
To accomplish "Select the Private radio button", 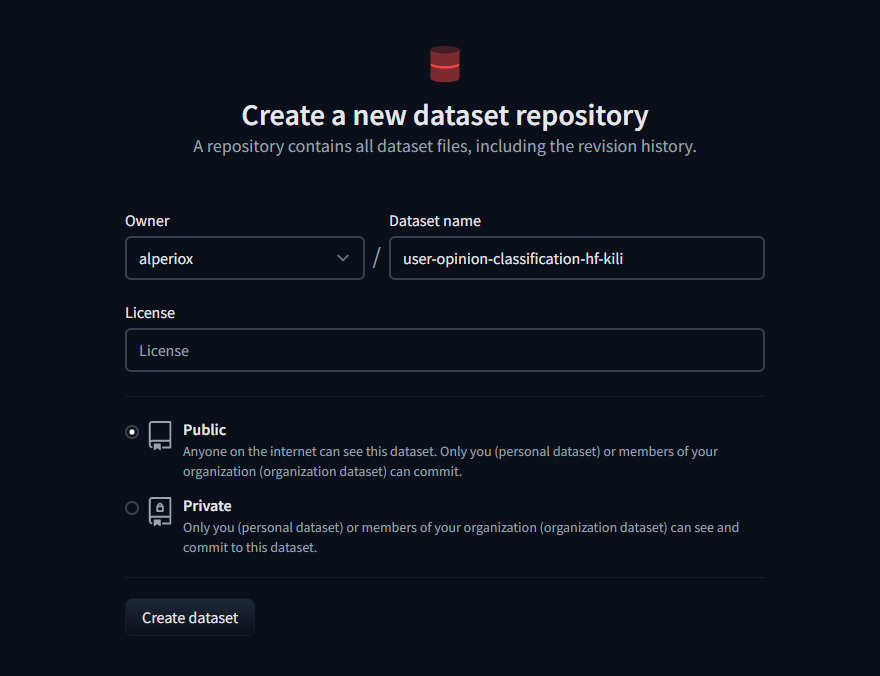I will (132, 508).
